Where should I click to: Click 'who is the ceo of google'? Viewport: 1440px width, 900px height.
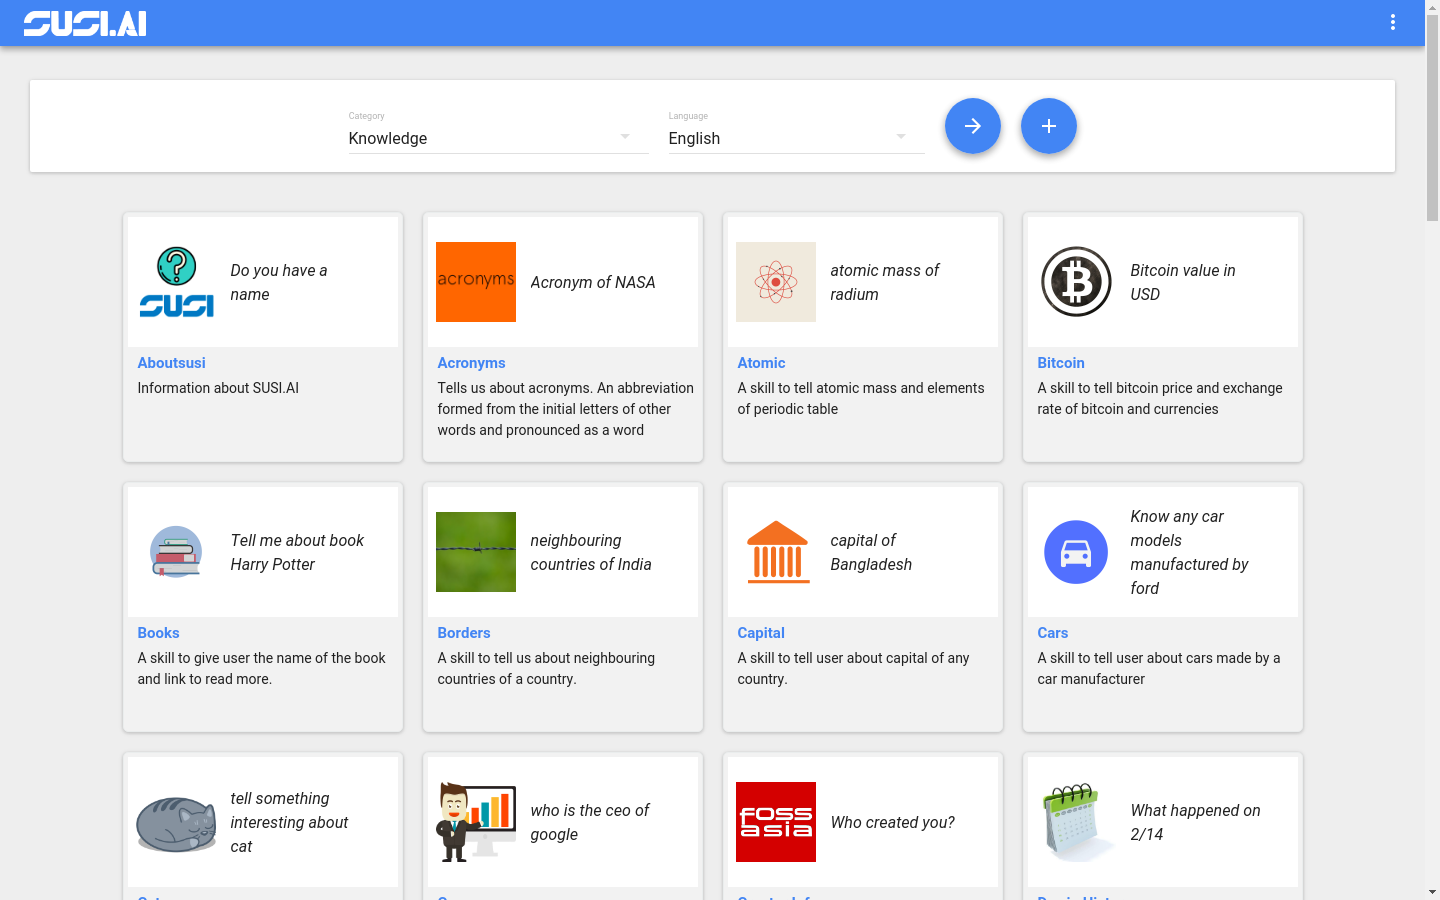[590, 822]
